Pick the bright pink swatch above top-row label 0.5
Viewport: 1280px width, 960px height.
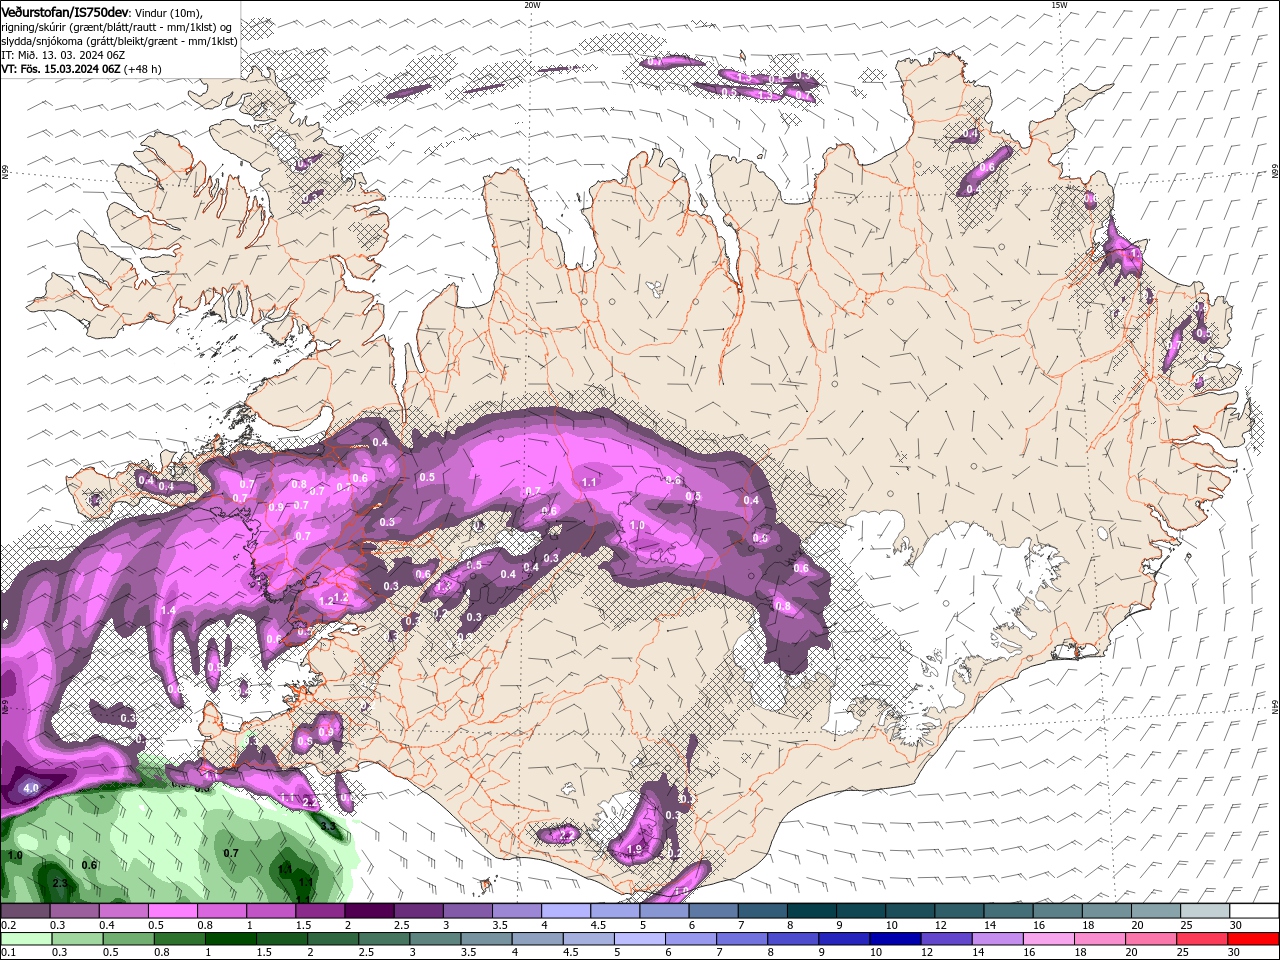172,911
